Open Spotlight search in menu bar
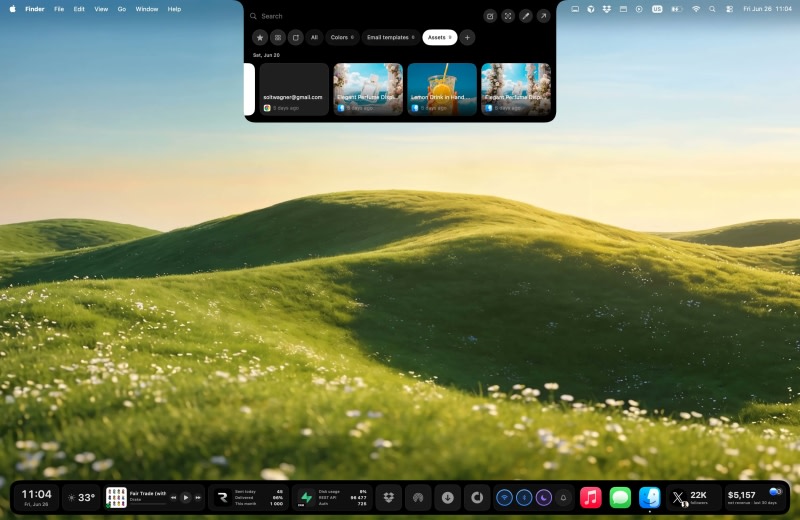The width and height of the screenshot is (800, 520). pyautogui.click(x=712, y=9)
